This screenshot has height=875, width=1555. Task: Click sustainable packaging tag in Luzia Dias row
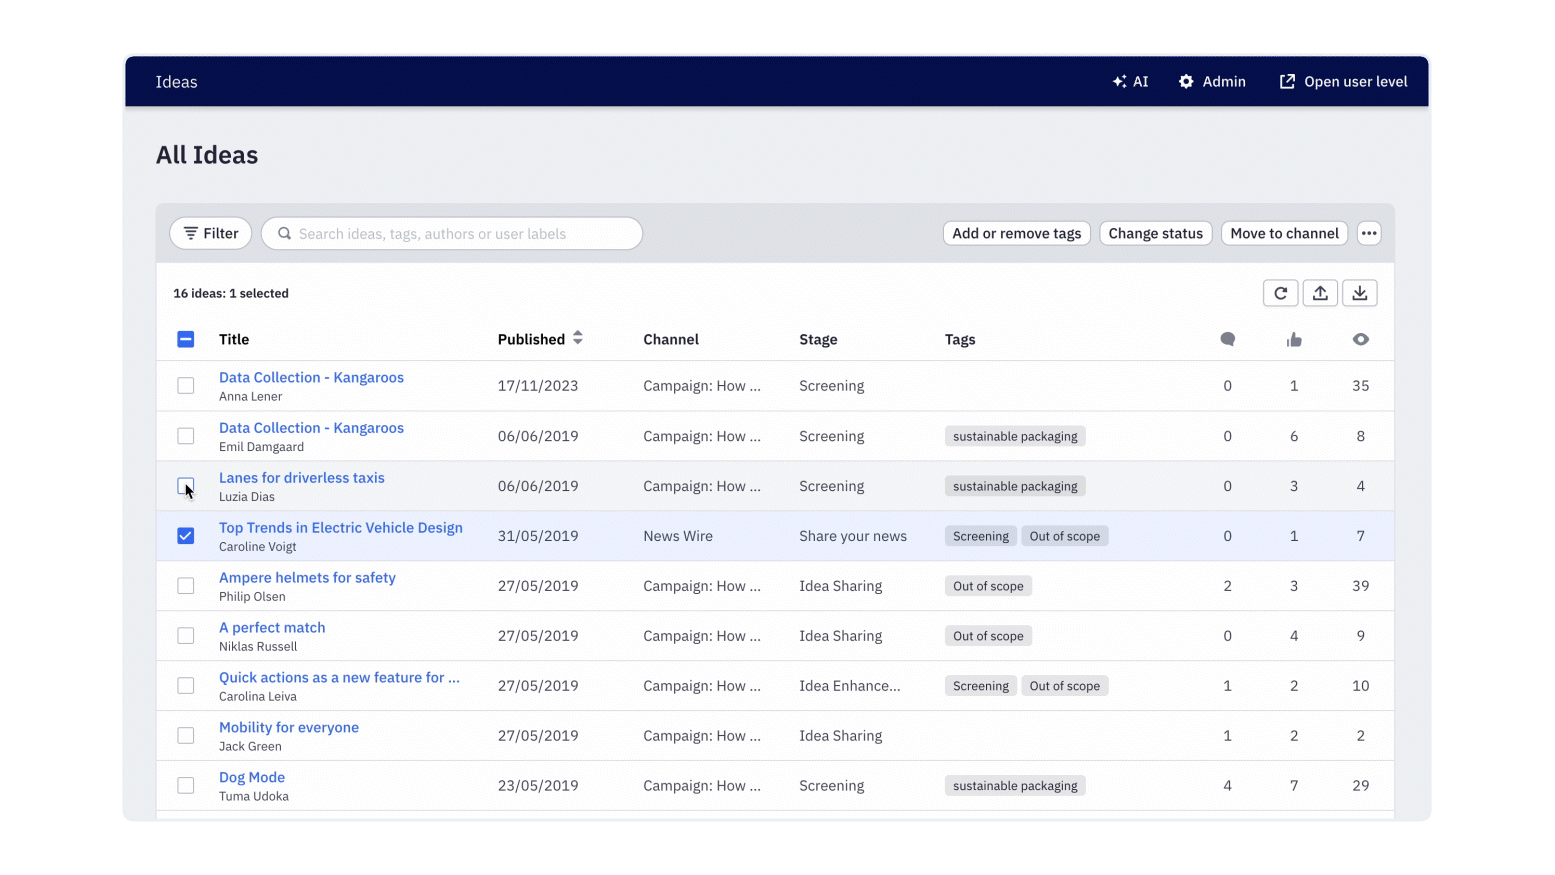point(1015,486)
